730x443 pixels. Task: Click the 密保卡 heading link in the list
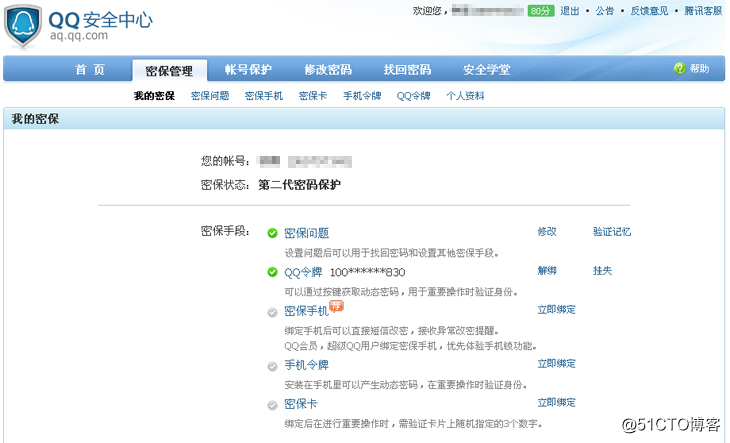(x=301, y=404)
